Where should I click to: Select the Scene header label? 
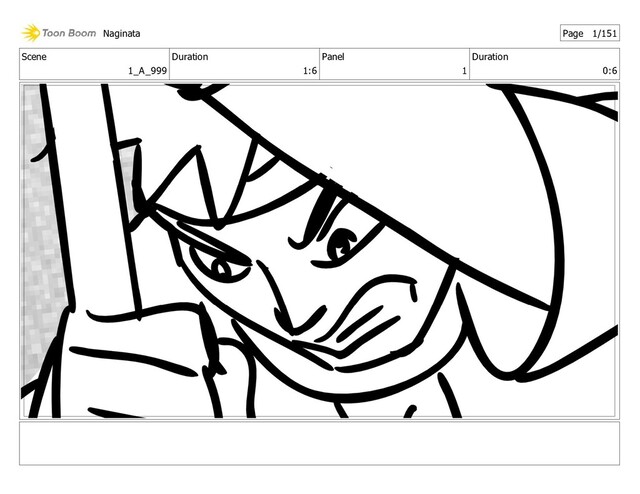[34, 57]
